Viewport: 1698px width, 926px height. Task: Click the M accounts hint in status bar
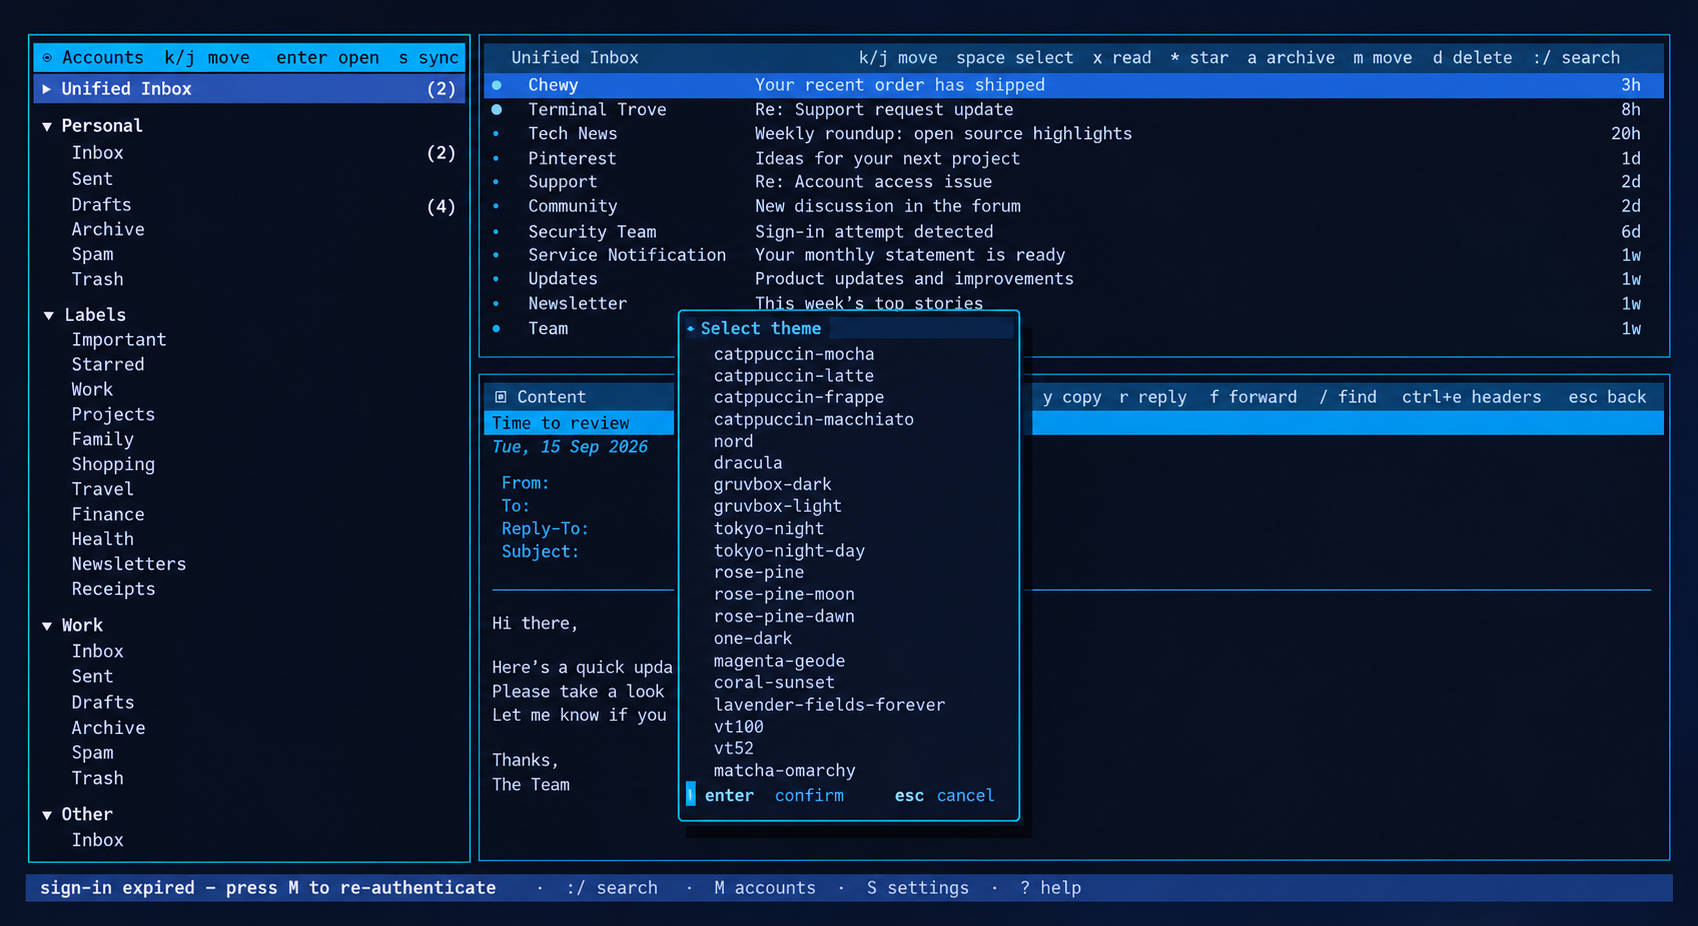(x=764, y=888)
